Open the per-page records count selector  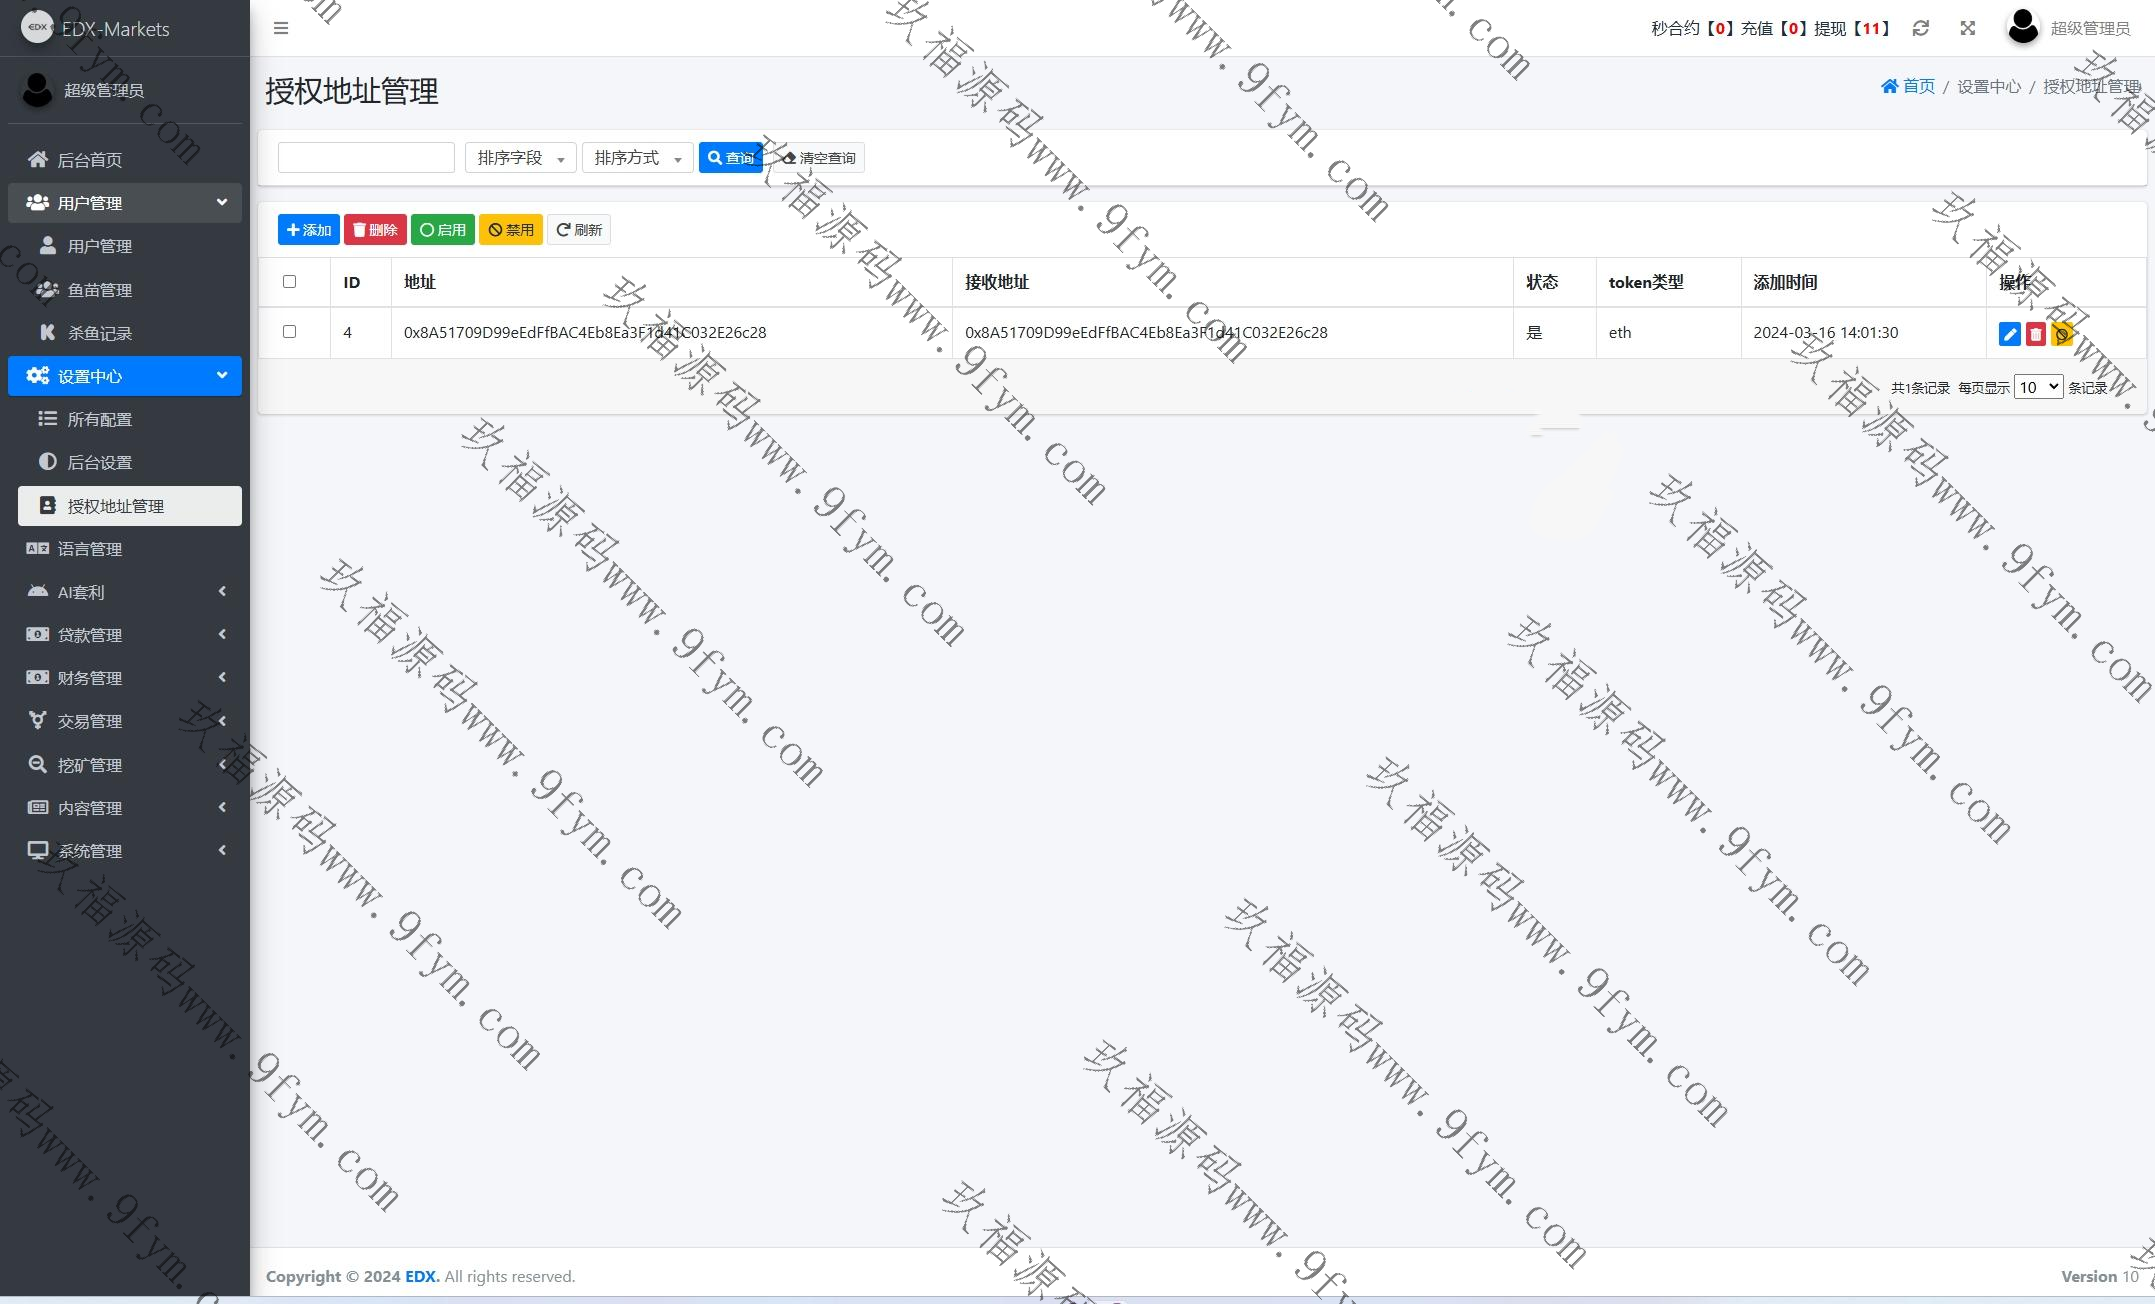point(2037,387)
